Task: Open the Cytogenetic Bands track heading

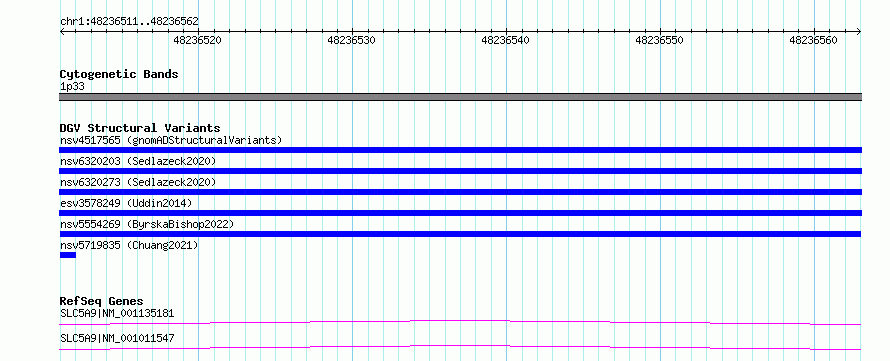Action: 119,74
